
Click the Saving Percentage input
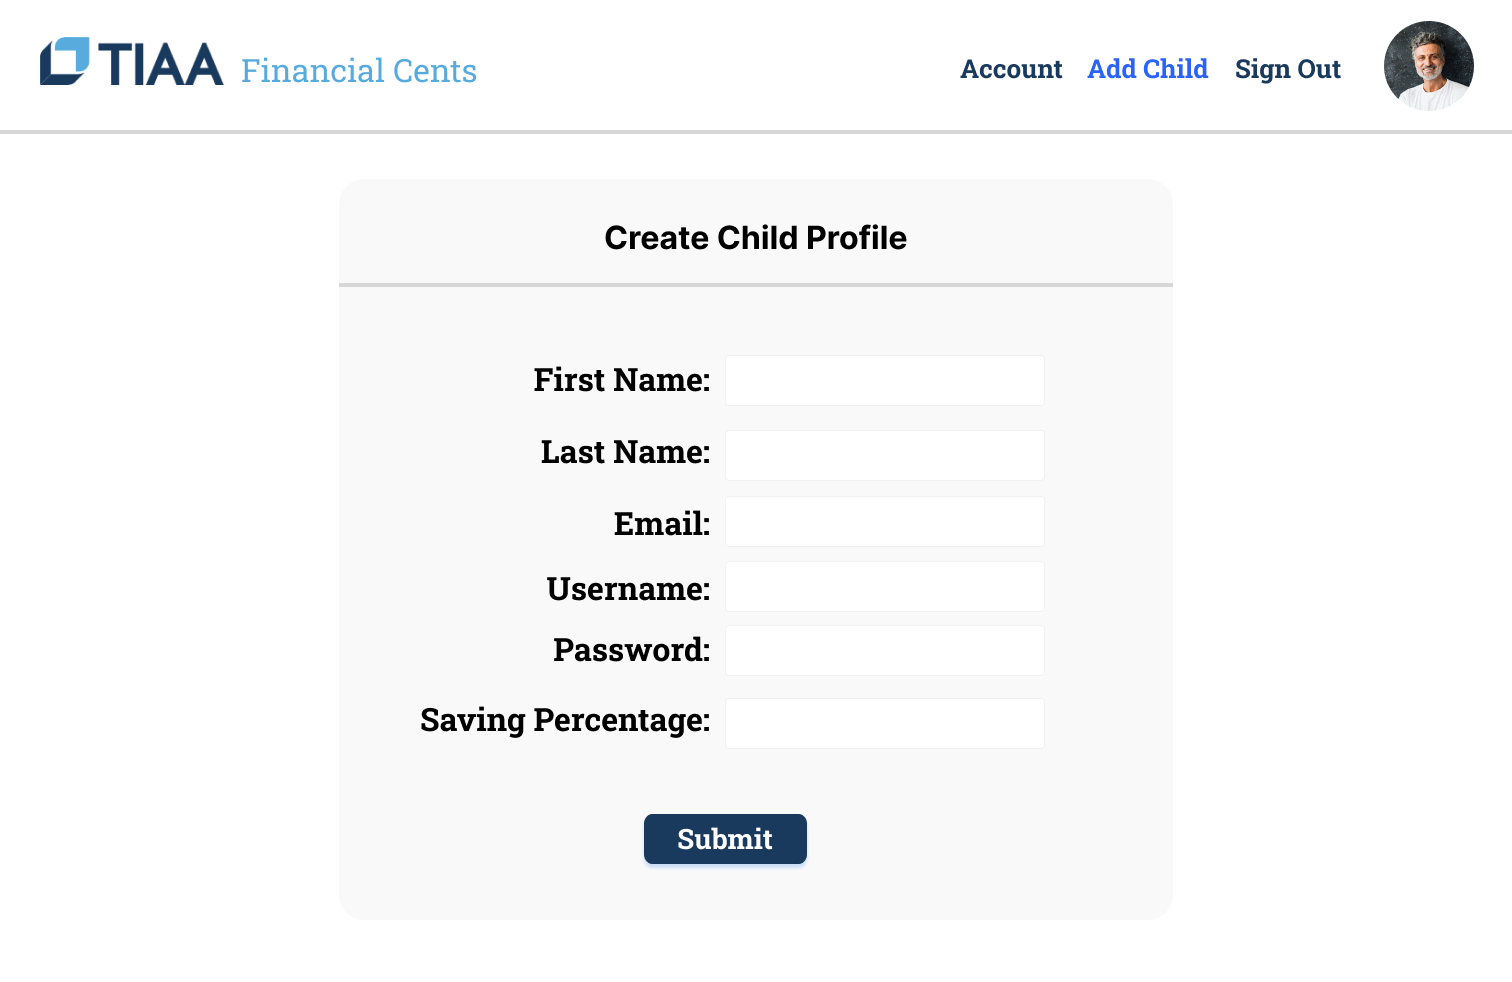(884, 722)
